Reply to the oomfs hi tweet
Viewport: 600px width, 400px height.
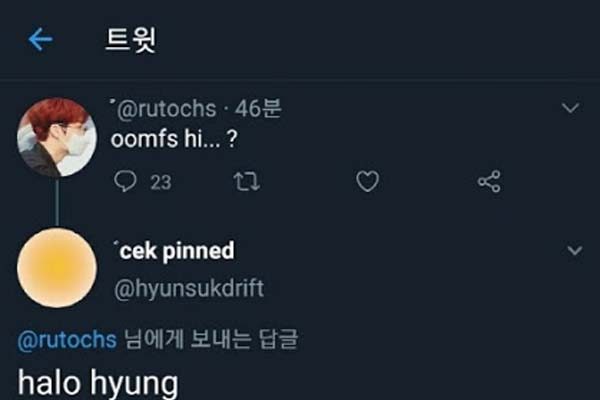[x=126, y=182]
